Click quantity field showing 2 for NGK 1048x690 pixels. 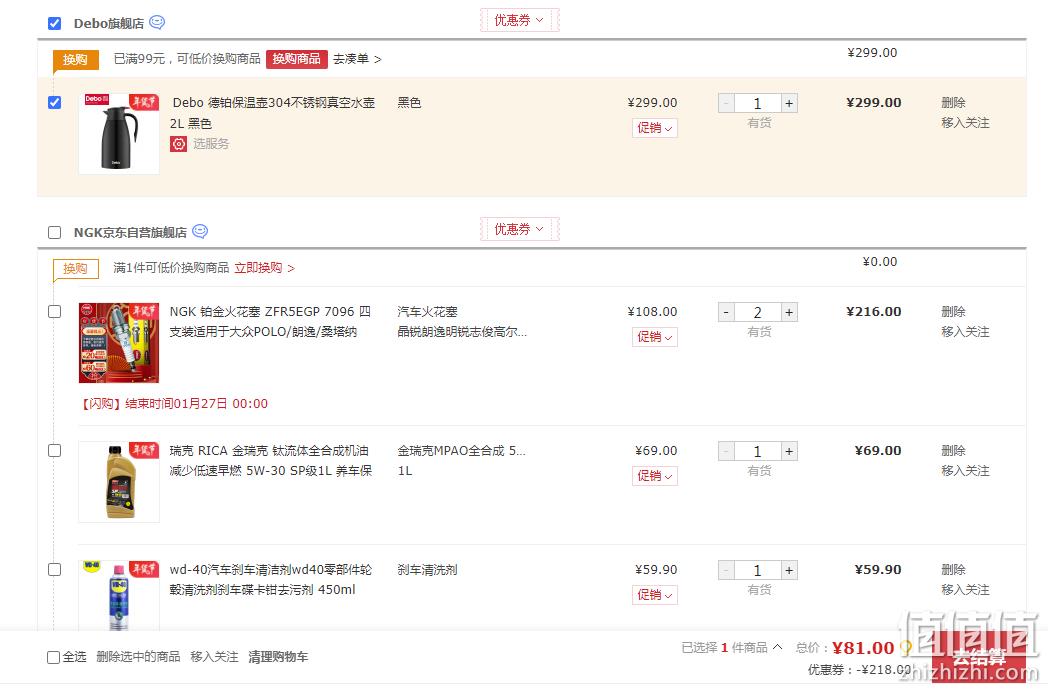click(x=758, y=312)
